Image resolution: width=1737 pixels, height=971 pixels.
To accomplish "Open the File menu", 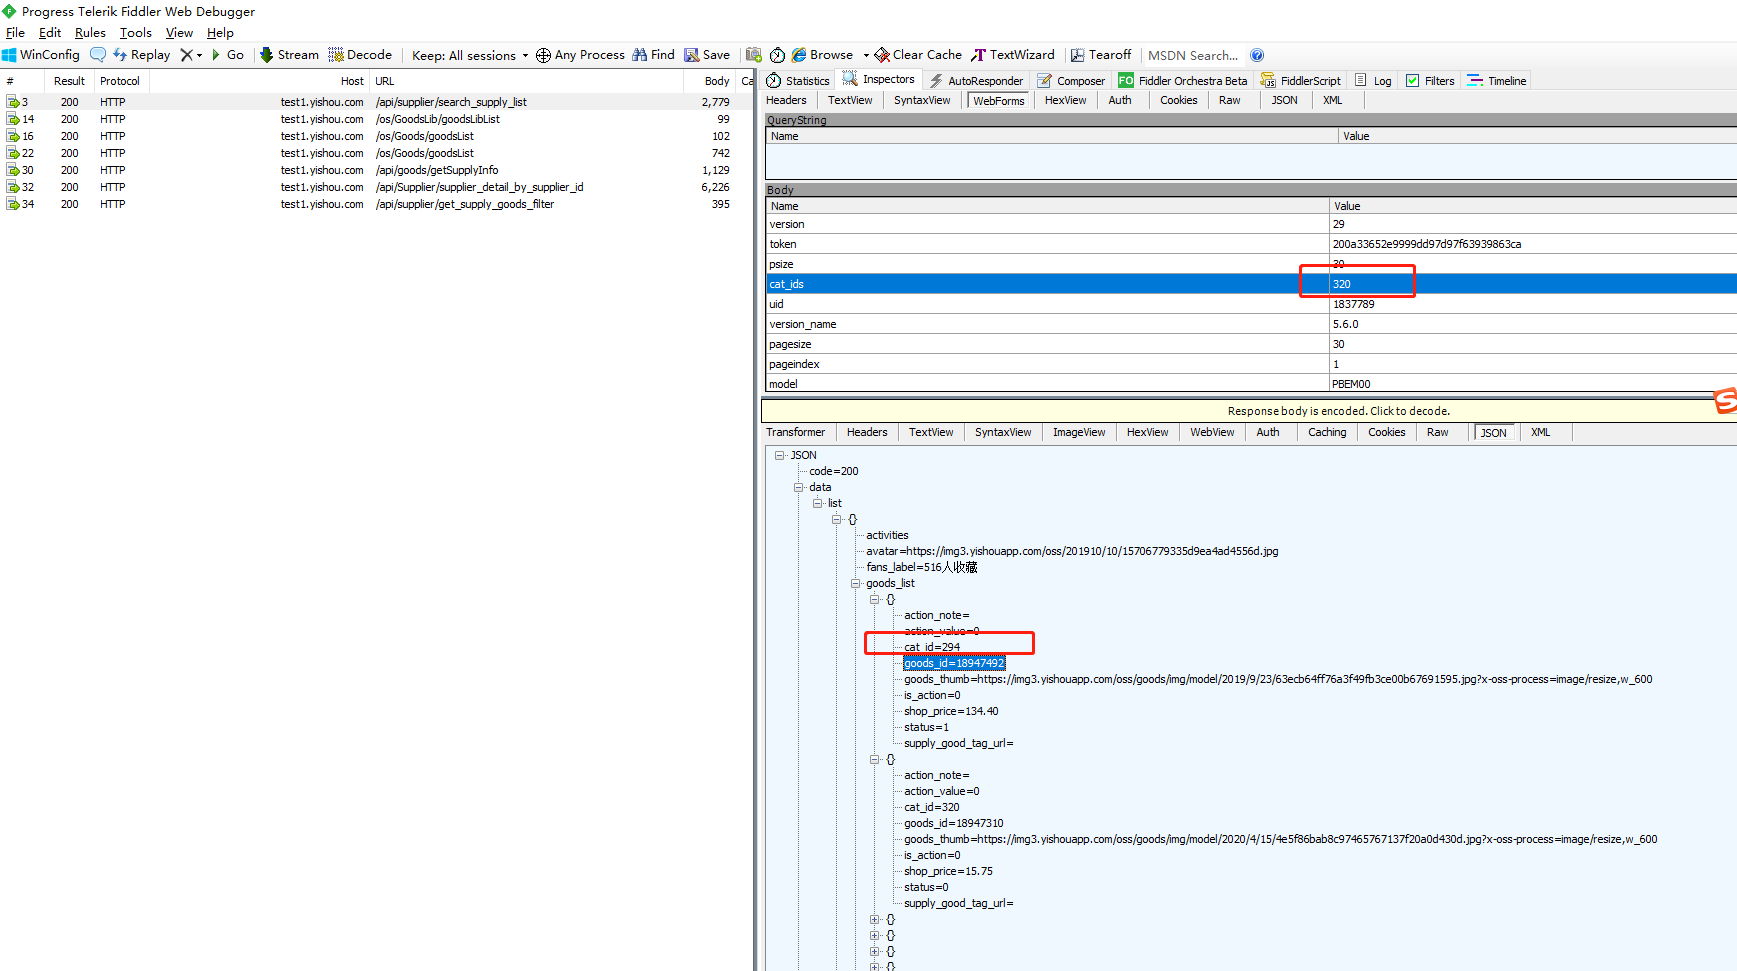I will pos(15,33).
